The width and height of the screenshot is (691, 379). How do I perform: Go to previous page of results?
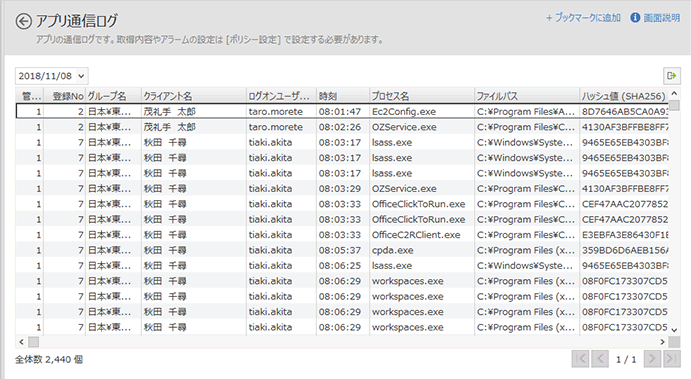coord(600,359)
